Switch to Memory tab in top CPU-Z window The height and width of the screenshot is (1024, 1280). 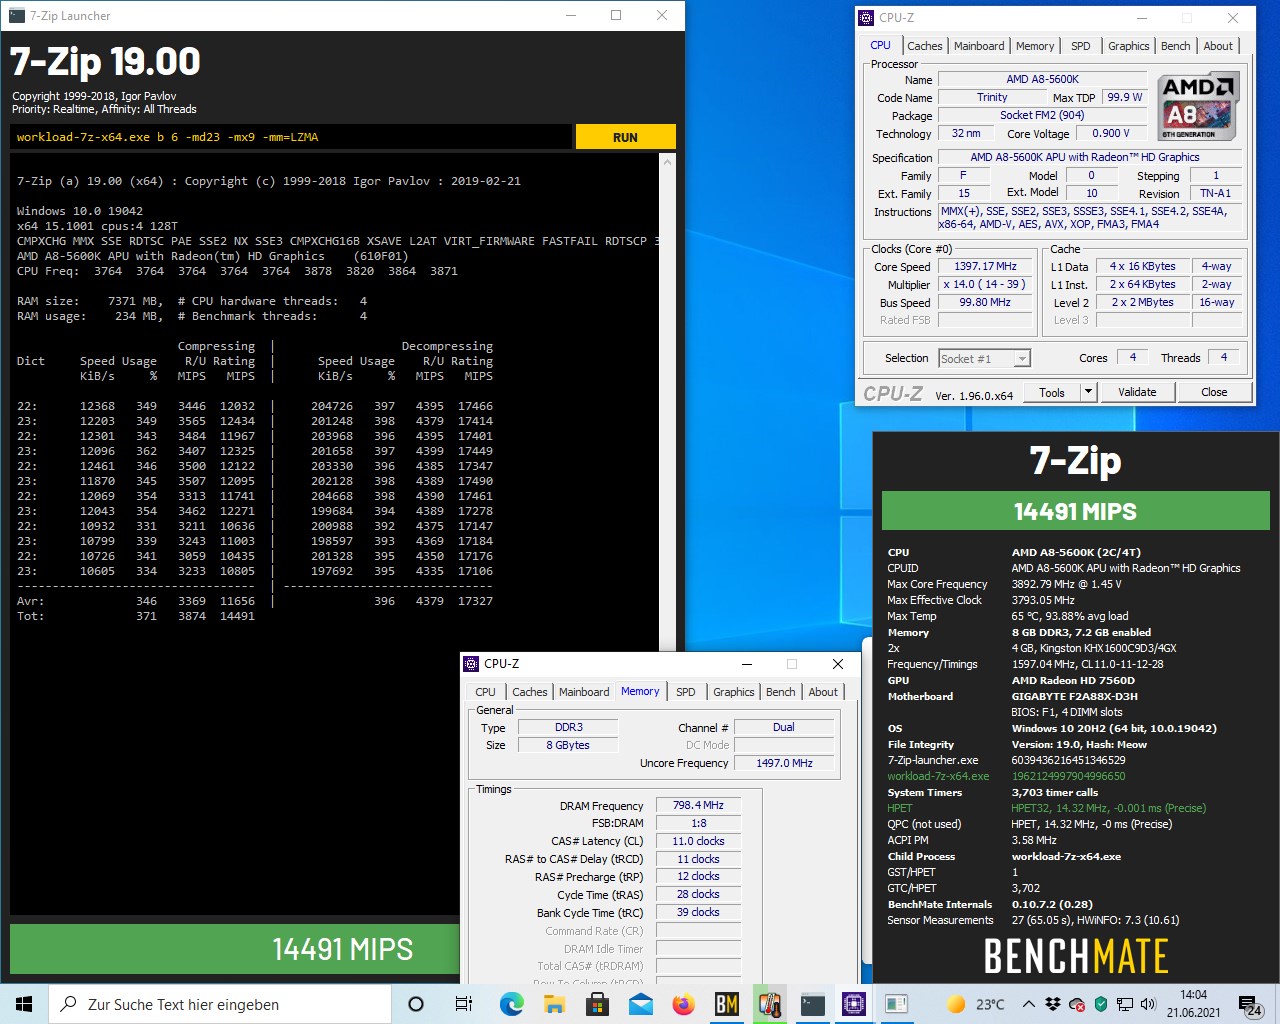point(1035,46)
